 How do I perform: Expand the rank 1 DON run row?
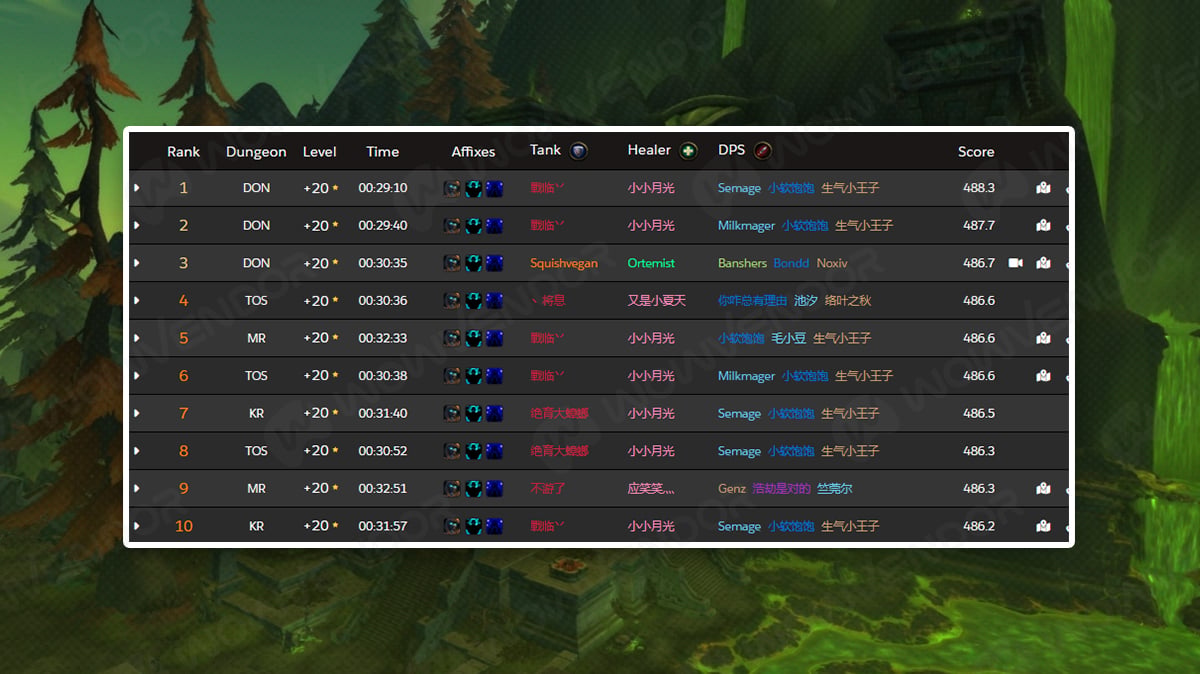[137, 188]
